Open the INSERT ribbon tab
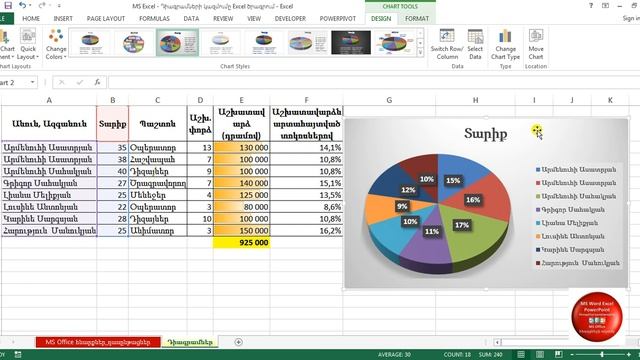This screenshot has height=360, width=640. coord(63,19)
